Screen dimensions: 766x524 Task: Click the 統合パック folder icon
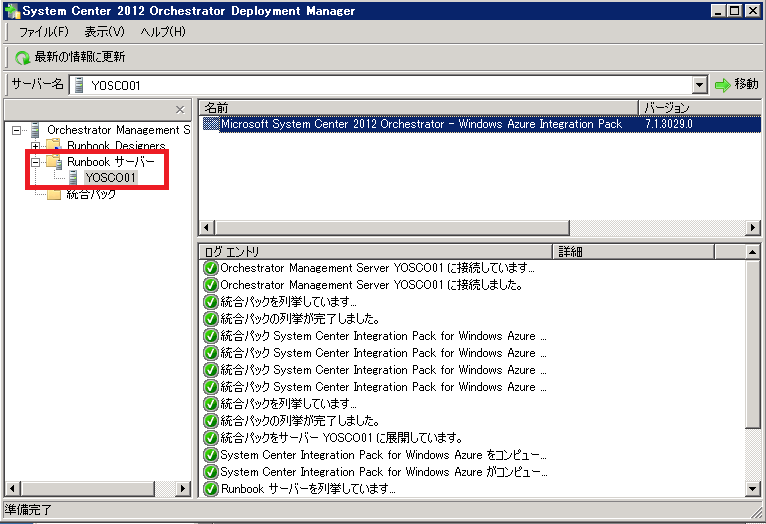click(54, 194)
